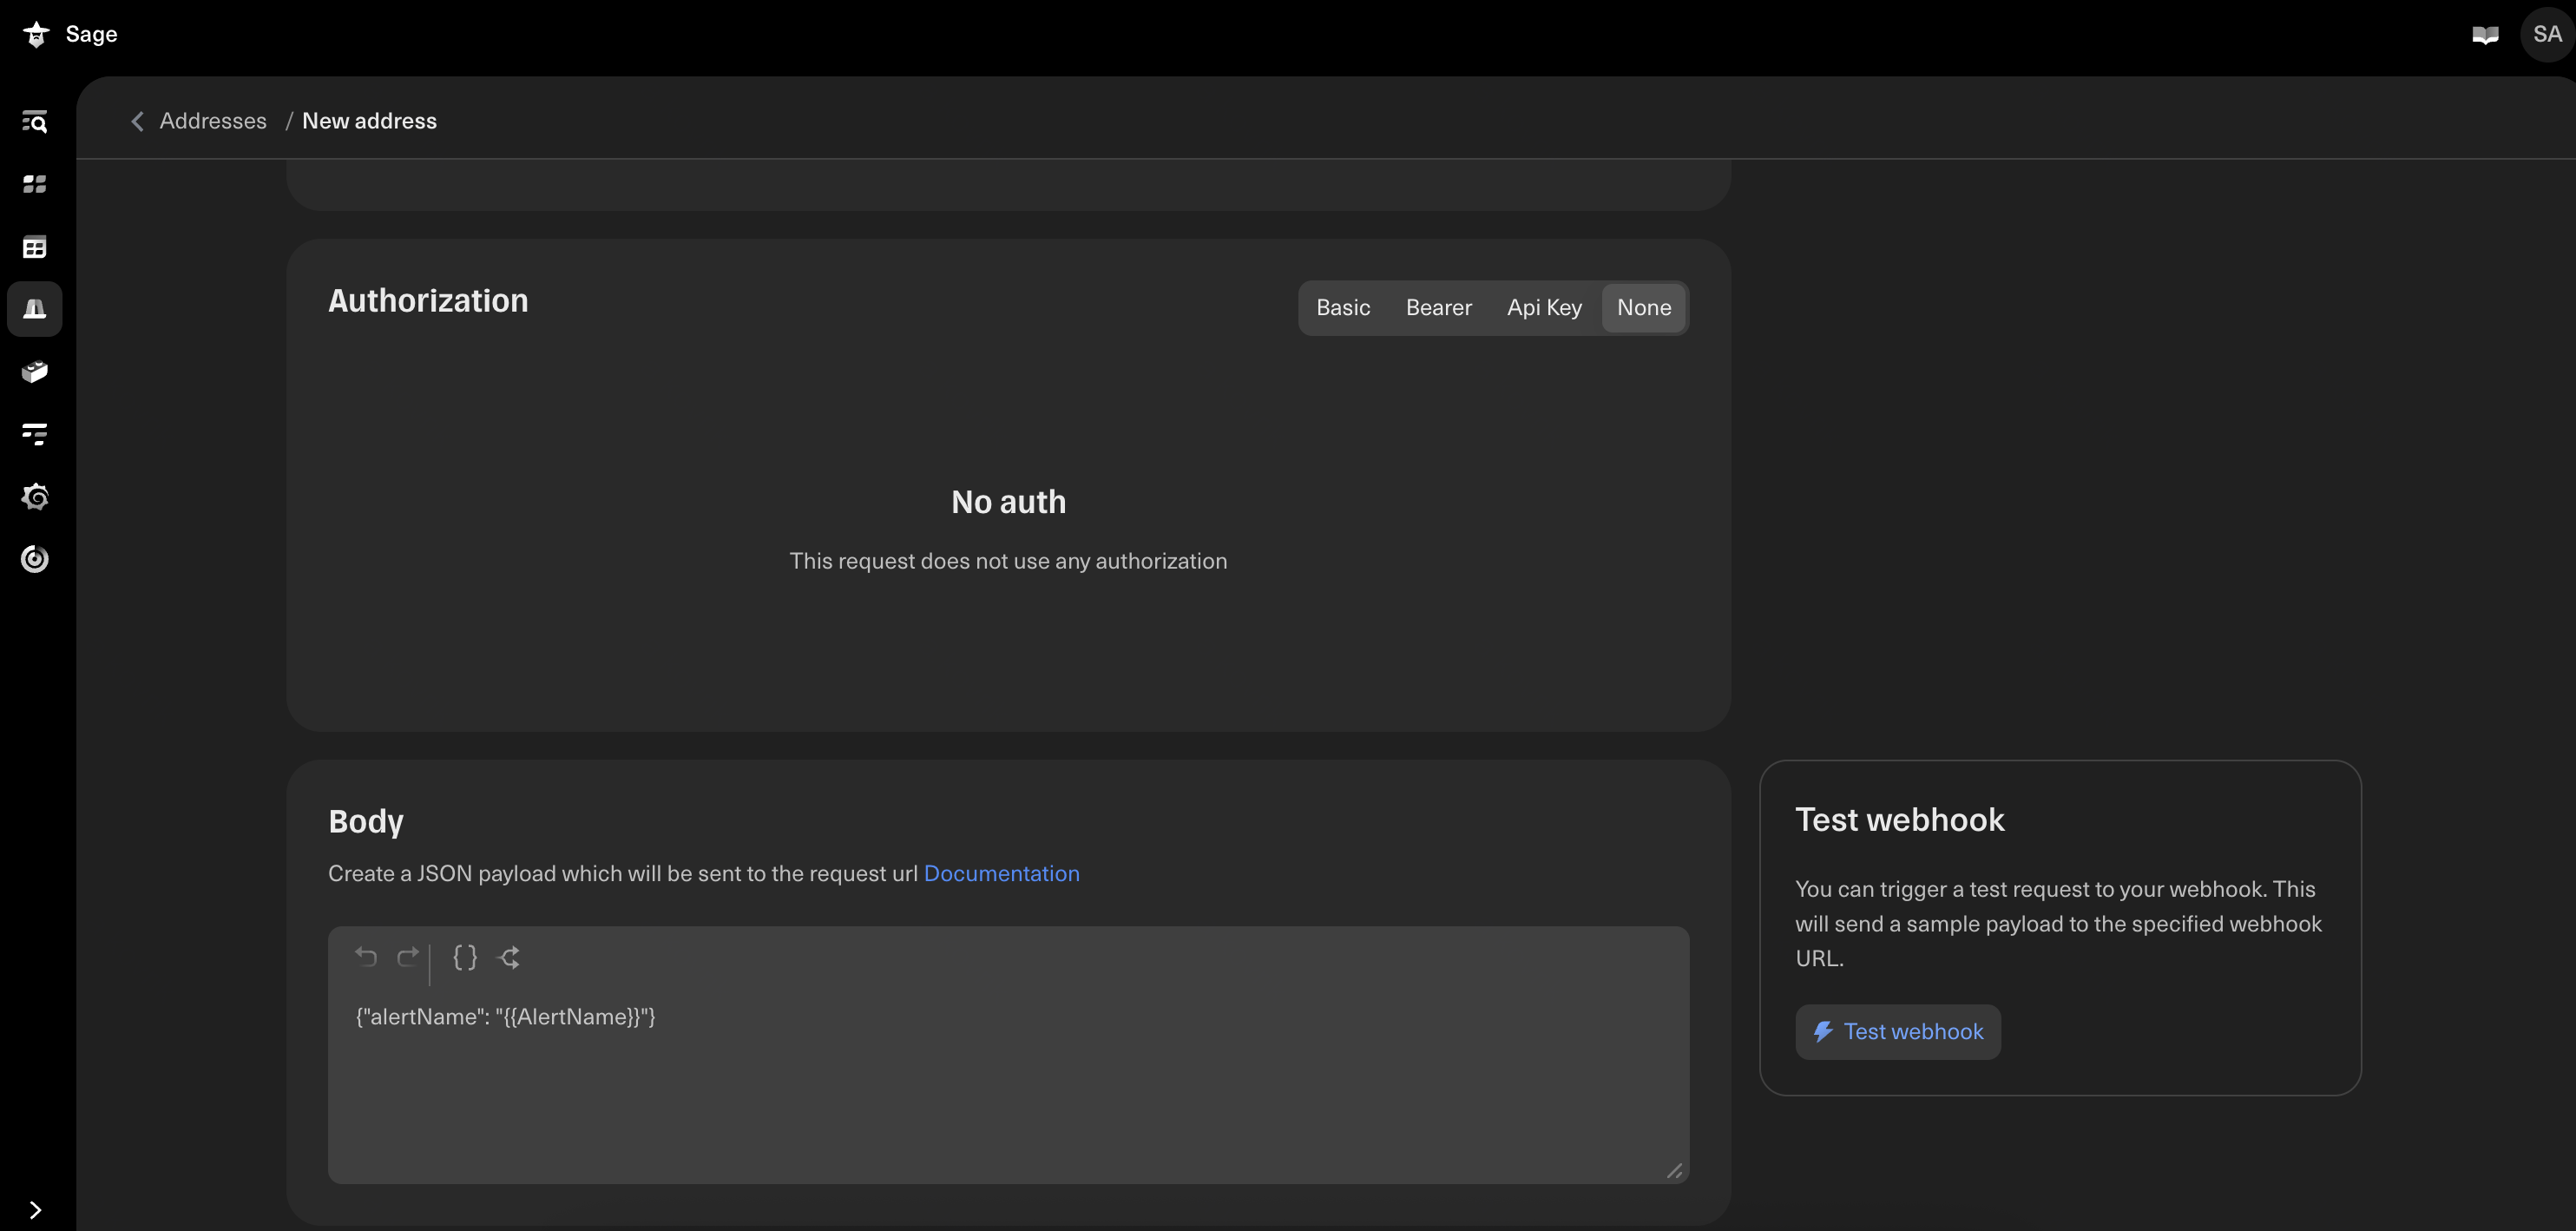Click the Authorization section heading
The height and width of the screenshot is (1231, 2576).
(428, 301)
